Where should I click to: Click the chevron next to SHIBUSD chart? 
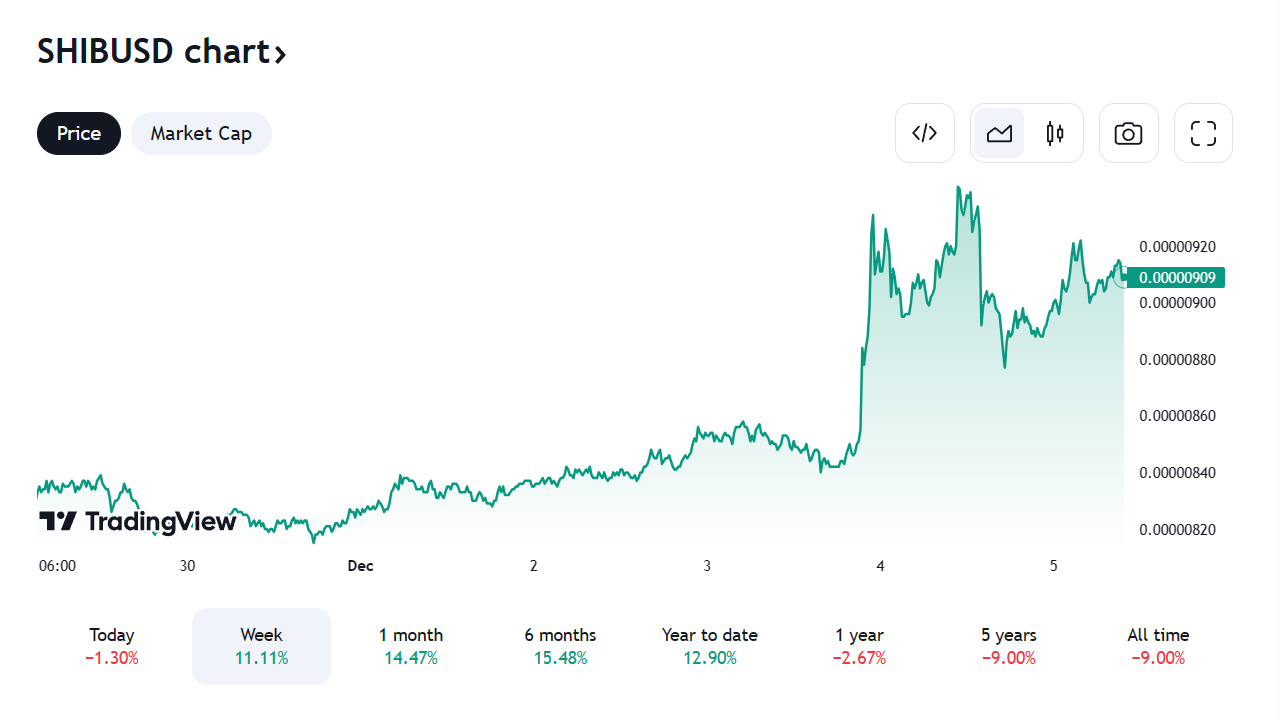tap(281, 54)
